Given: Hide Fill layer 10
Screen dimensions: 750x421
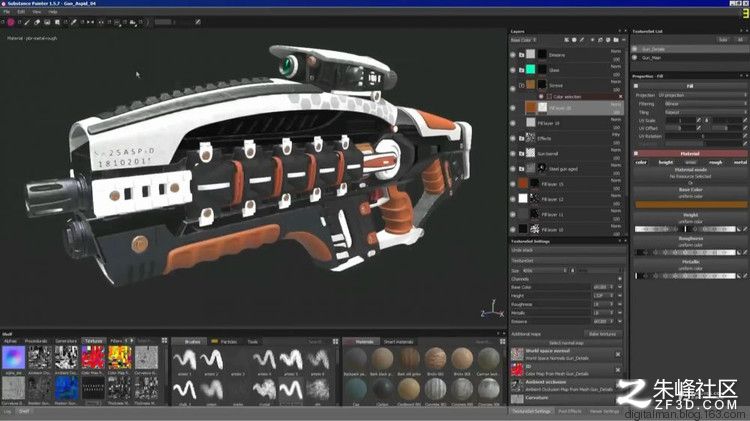Looking at the screenshot, I should tap(513, 230).
